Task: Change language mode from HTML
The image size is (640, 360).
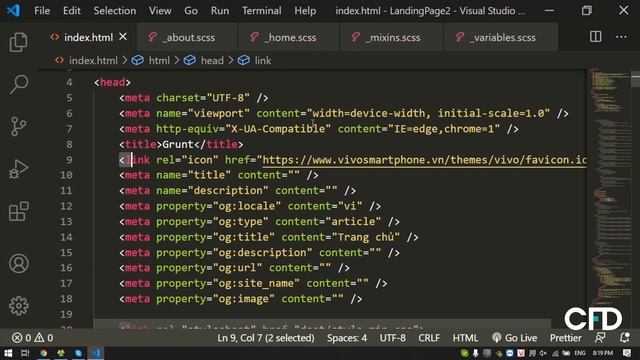Action: point(465,338)
